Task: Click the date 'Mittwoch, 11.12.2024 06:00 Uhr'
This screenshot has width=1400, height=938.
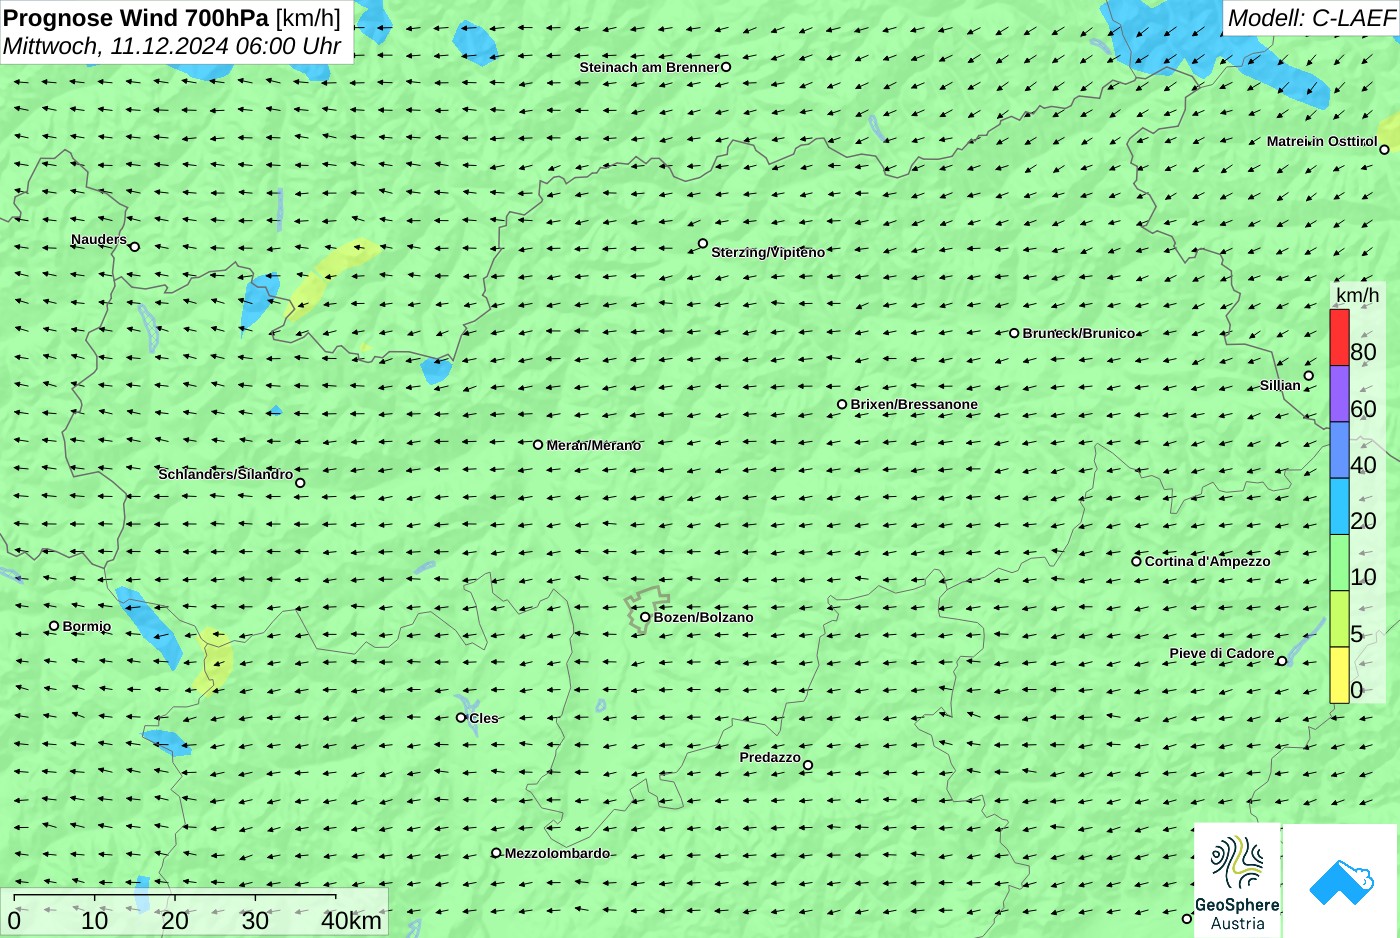Action: (x=172, y=46)
